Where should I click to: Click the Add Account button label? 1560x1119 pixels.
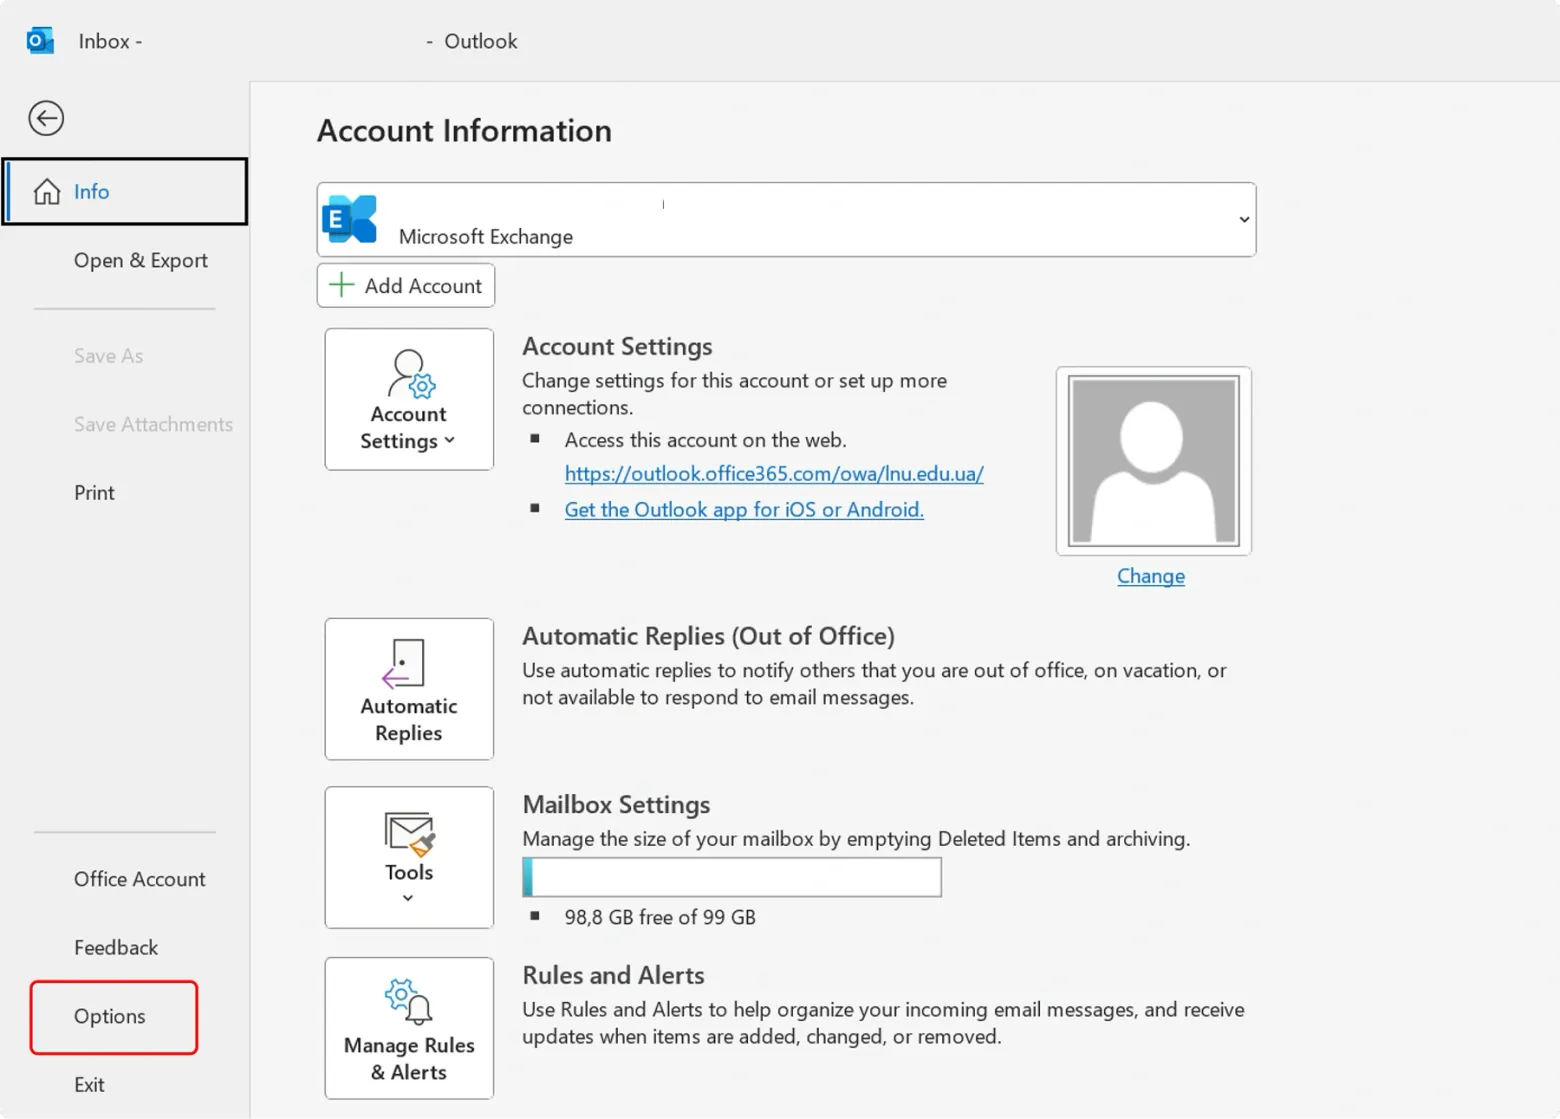click(x=423, y=285)
